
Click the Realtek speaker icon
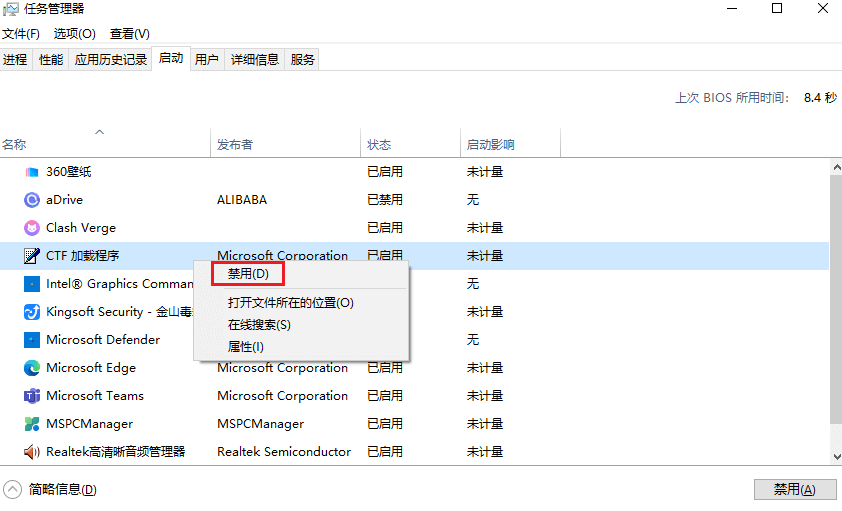32,452
